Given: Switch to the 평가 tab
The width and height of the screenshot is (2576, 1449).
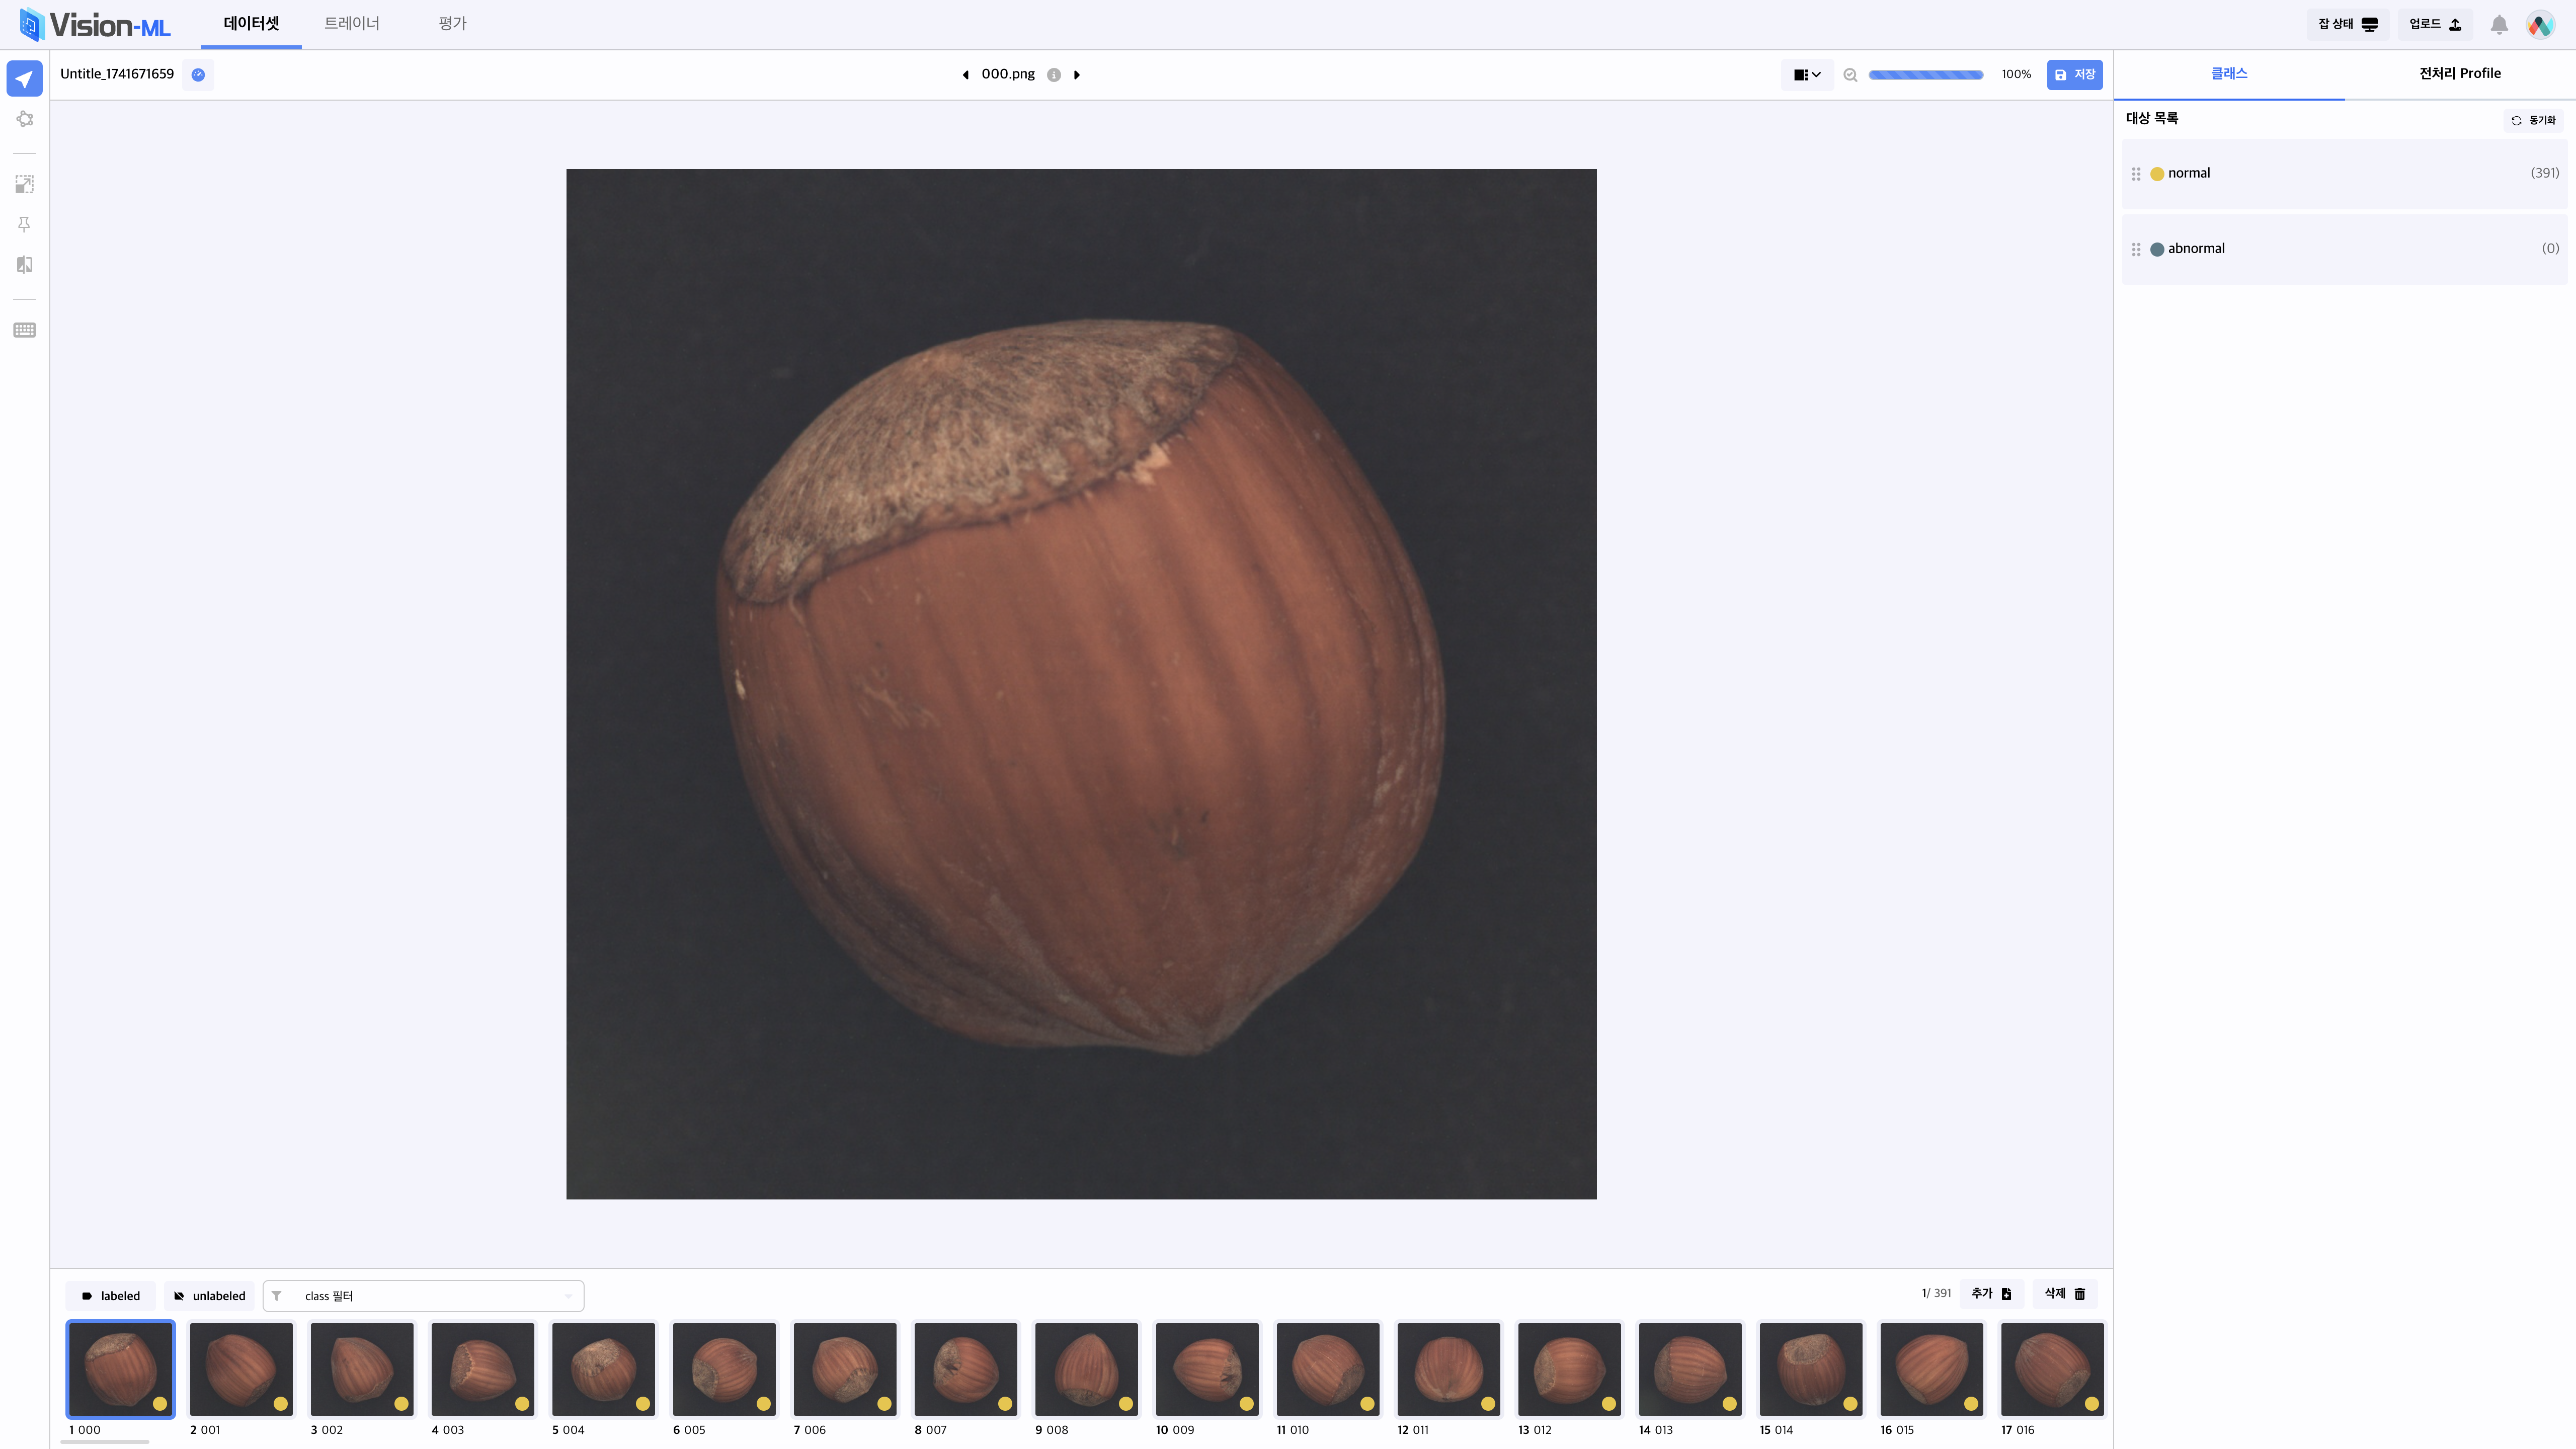Looking at the screenshot, I should pyautogui.click(x=453, y=24).
